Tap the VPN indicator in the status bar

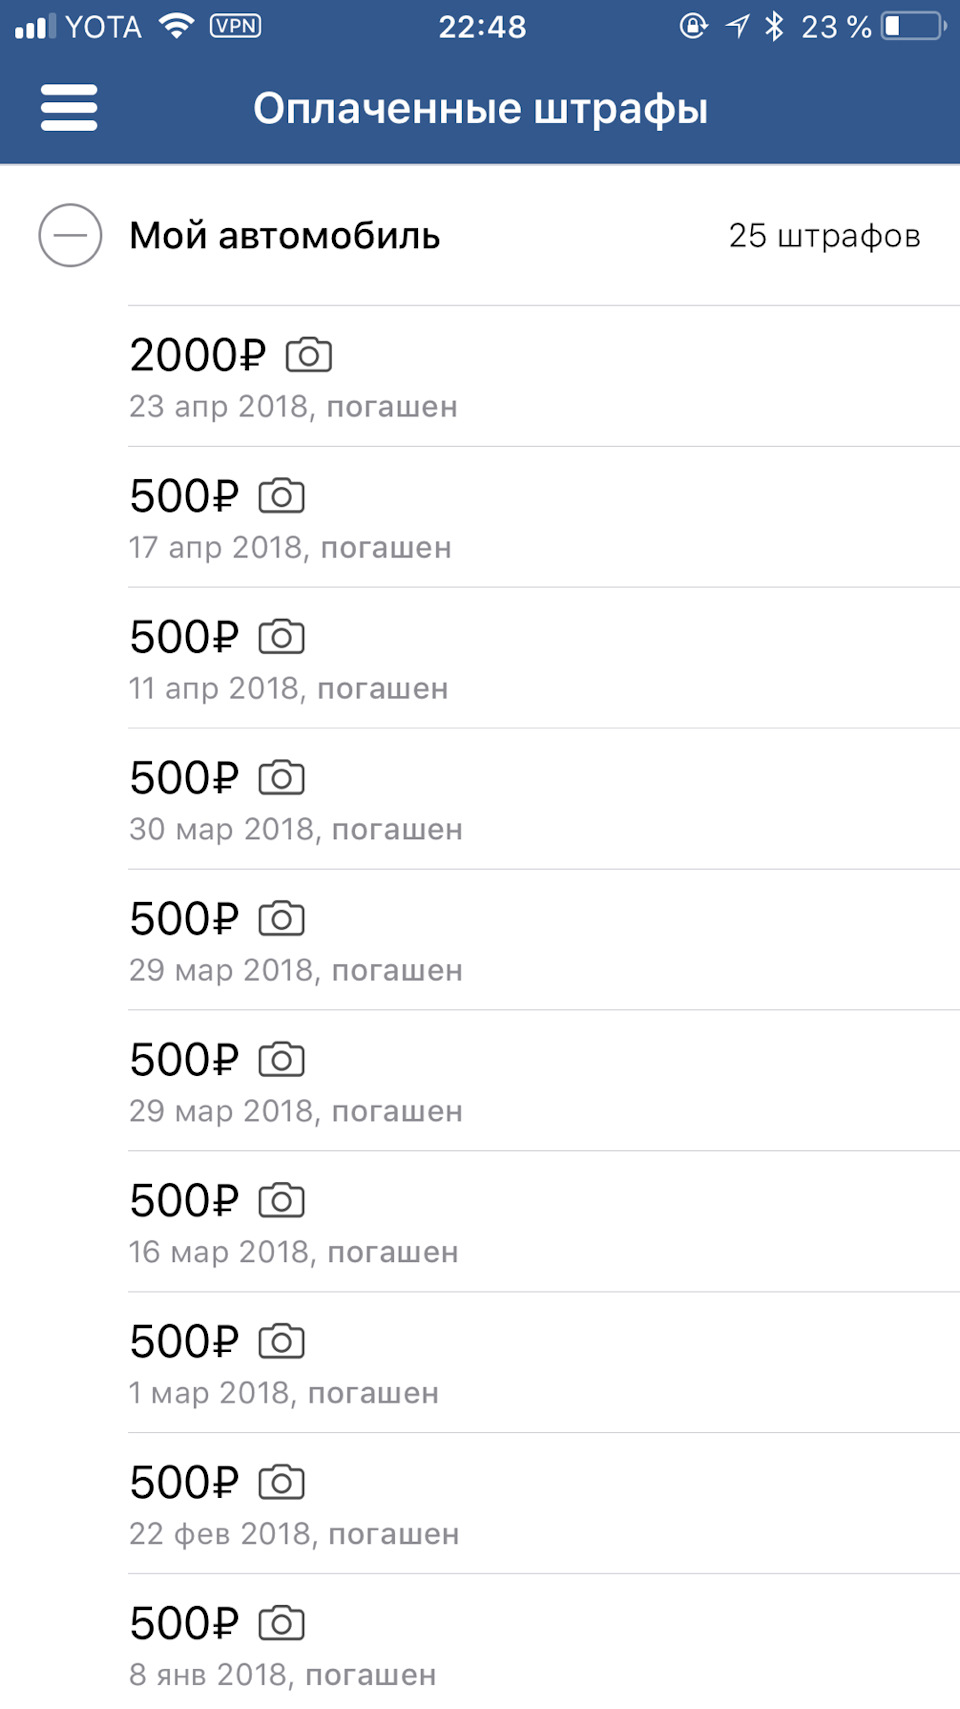point(235,26)
